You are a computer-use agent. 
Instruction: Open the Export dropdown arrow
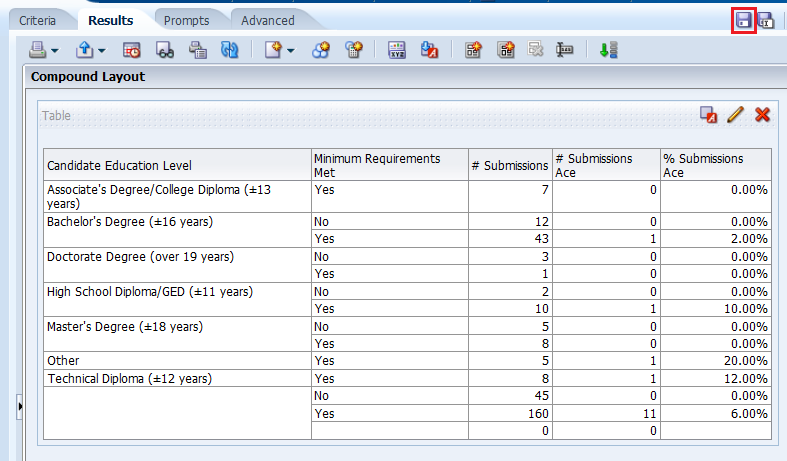pyautogui.click(x=102, y=50)
